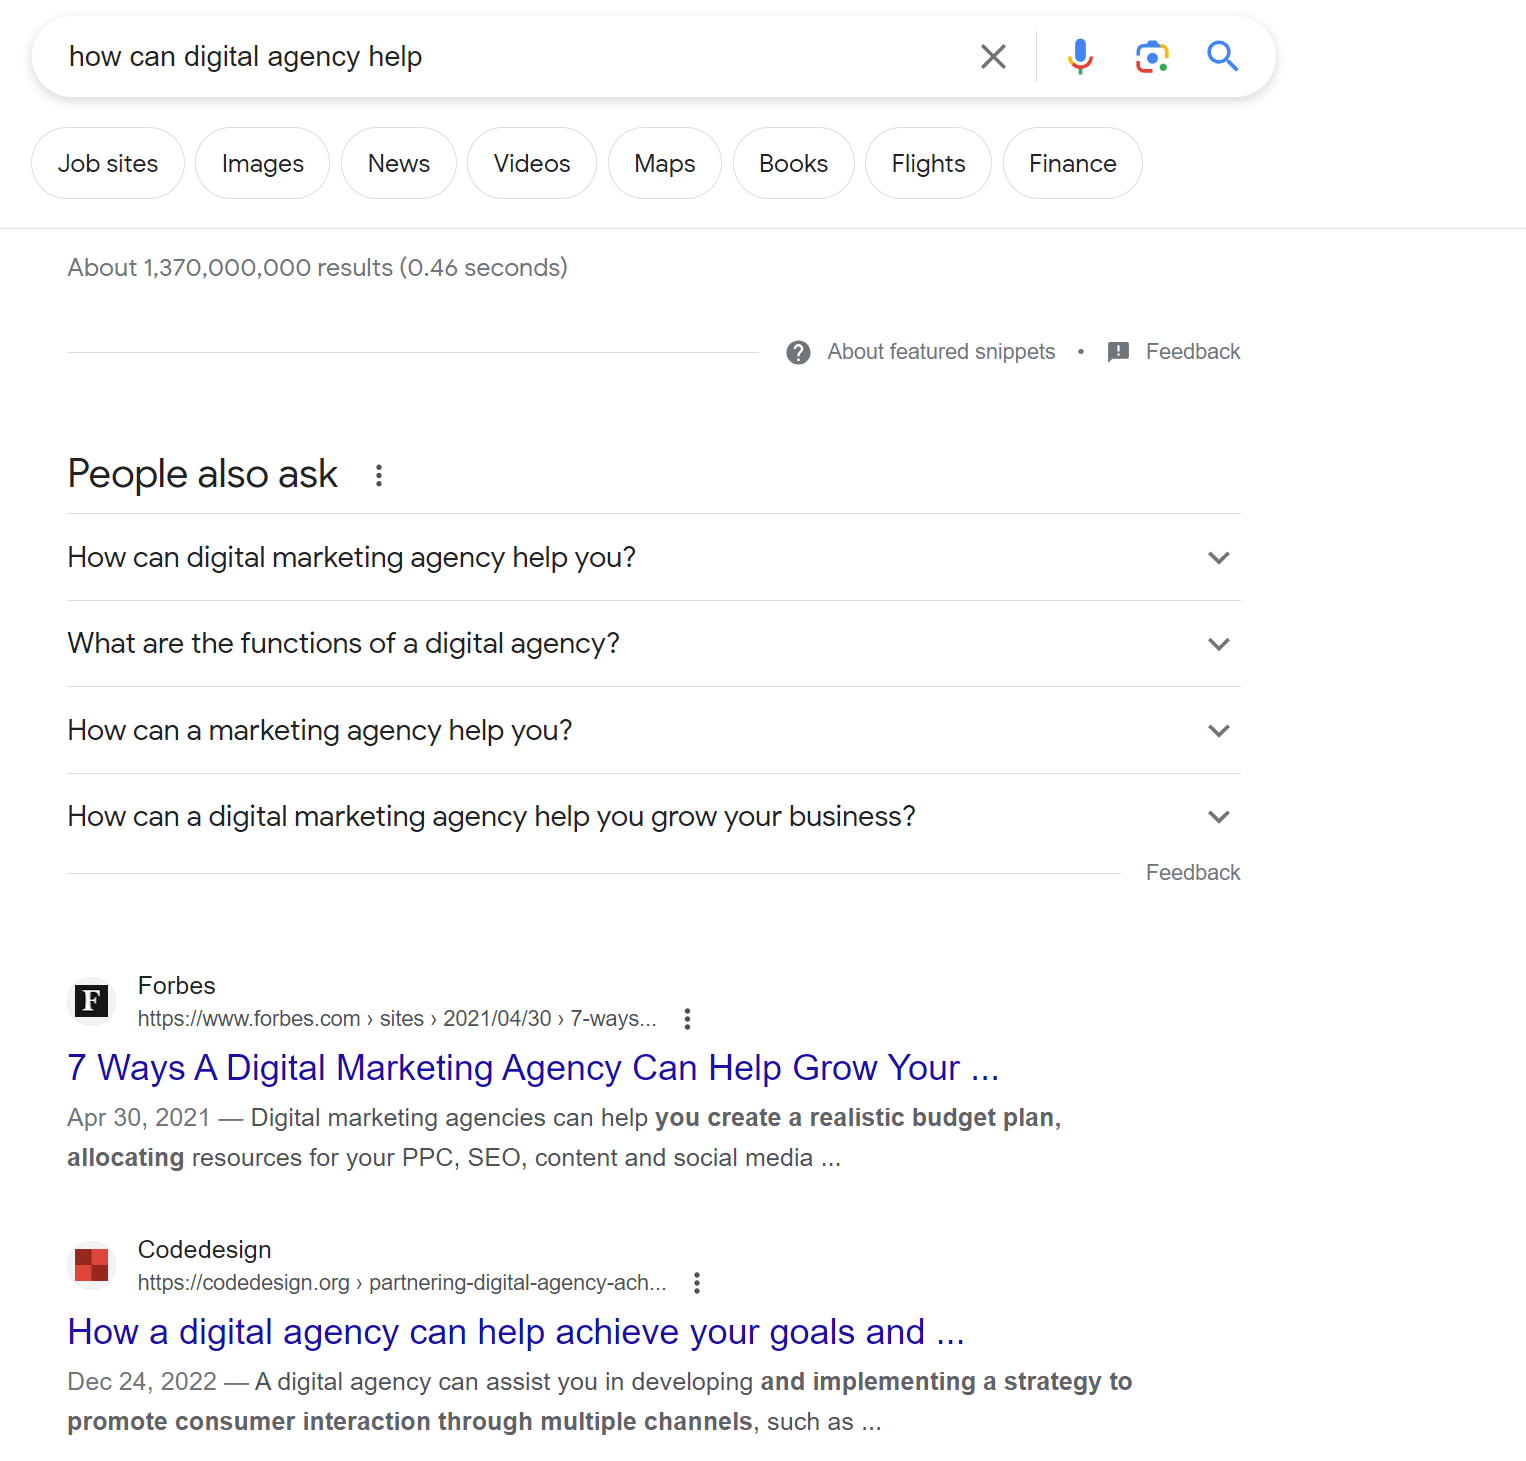This screenshot has width=1526, height=1461.
Task: Open the Forbes "7 Ways" result link
Action: point(532,1068)
